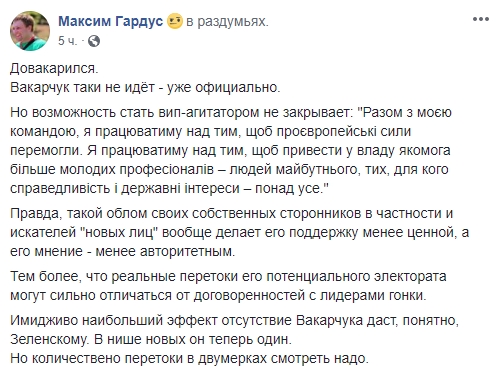Open the three-dots post options menu
Screen dimensions: 497x367
[481, 19]
